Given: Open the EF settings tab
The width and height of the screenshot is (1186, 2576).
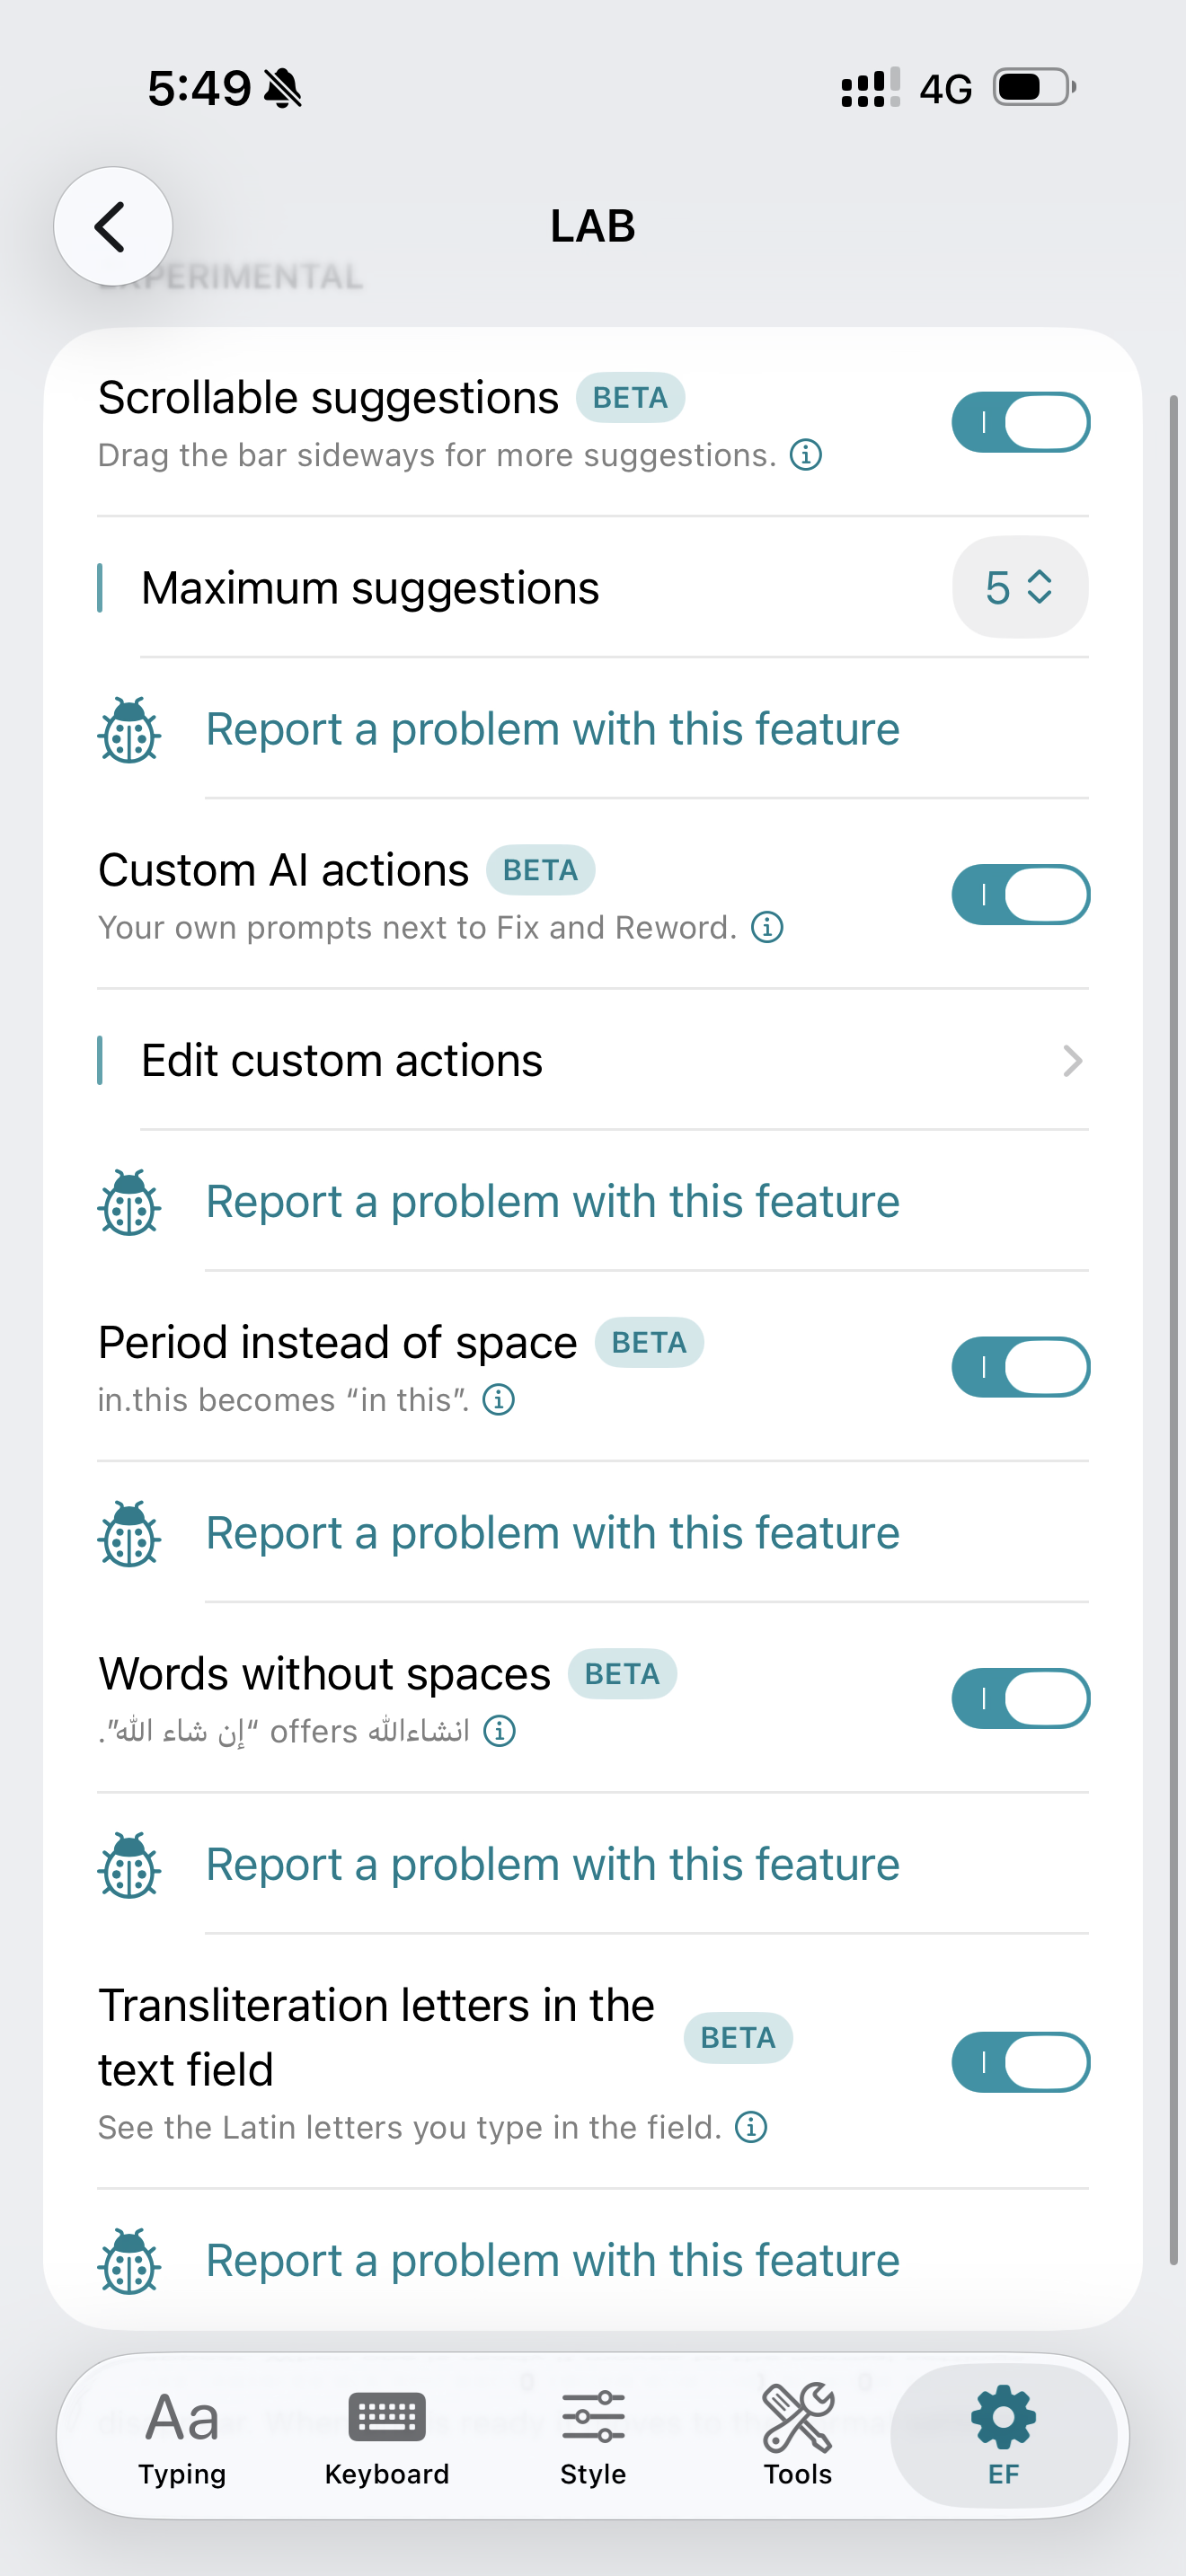Looking at the screenshot, I should [x=1003, y=2435].
